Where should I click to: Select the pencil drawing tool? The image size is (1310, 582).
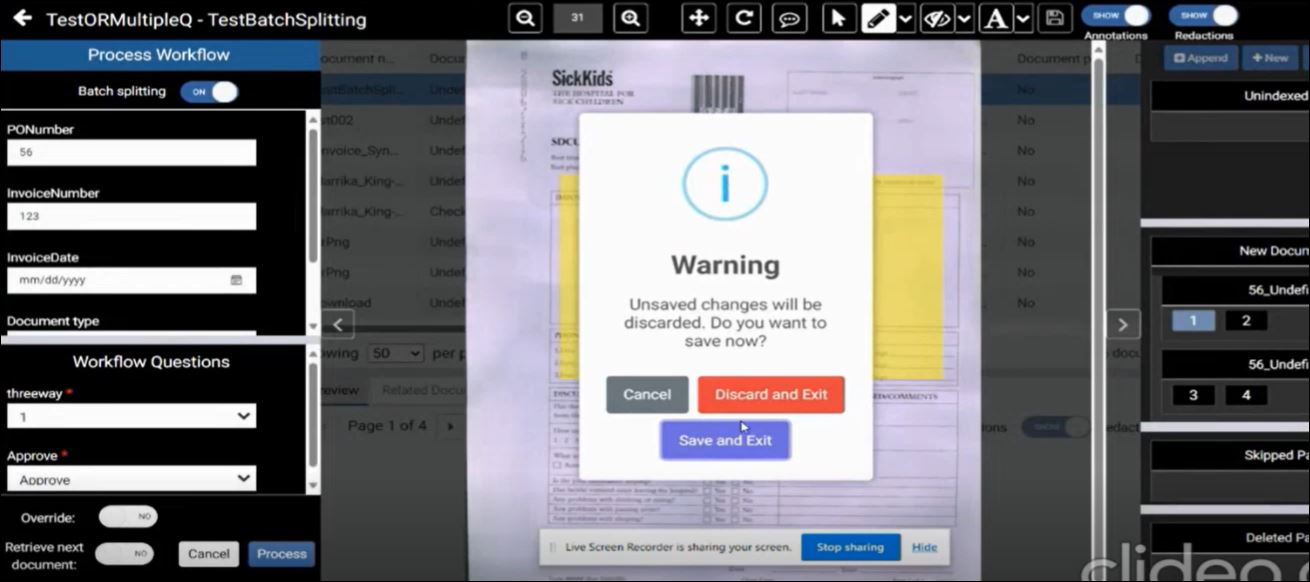(x=878, y=18)
